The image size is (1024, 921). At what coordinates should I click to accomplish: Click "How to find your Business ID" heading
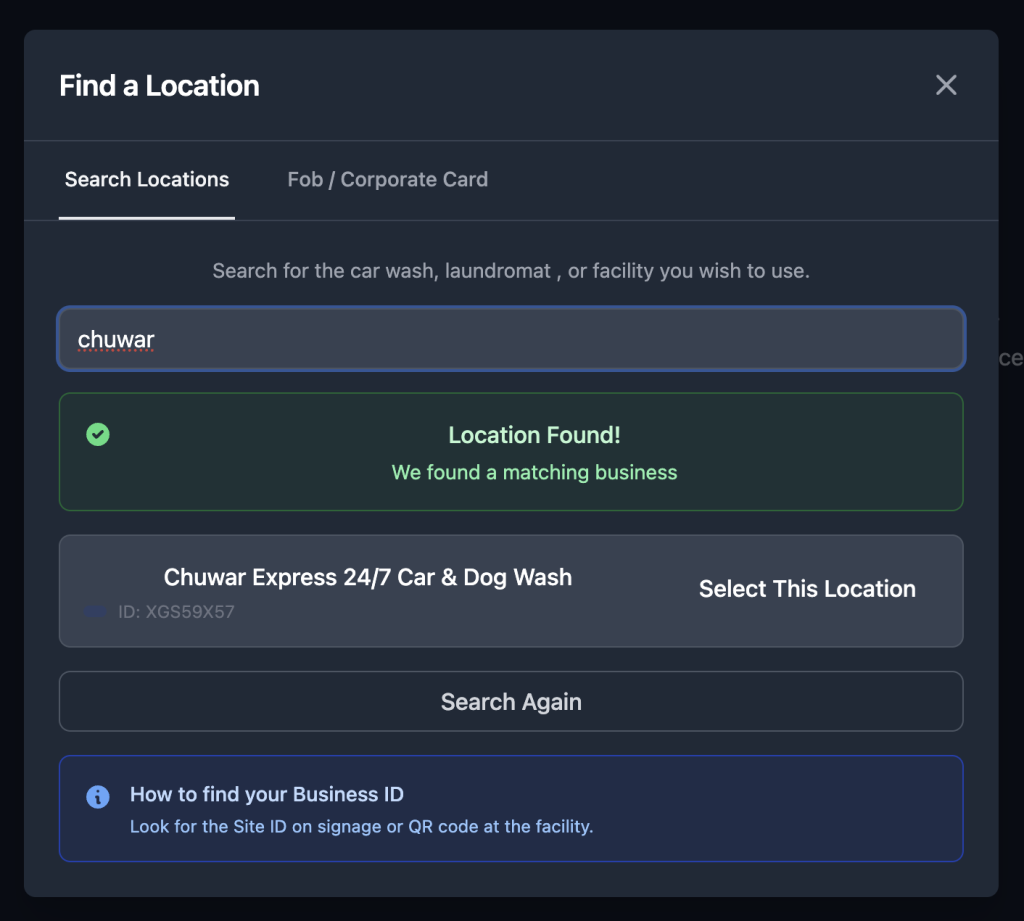267,795
